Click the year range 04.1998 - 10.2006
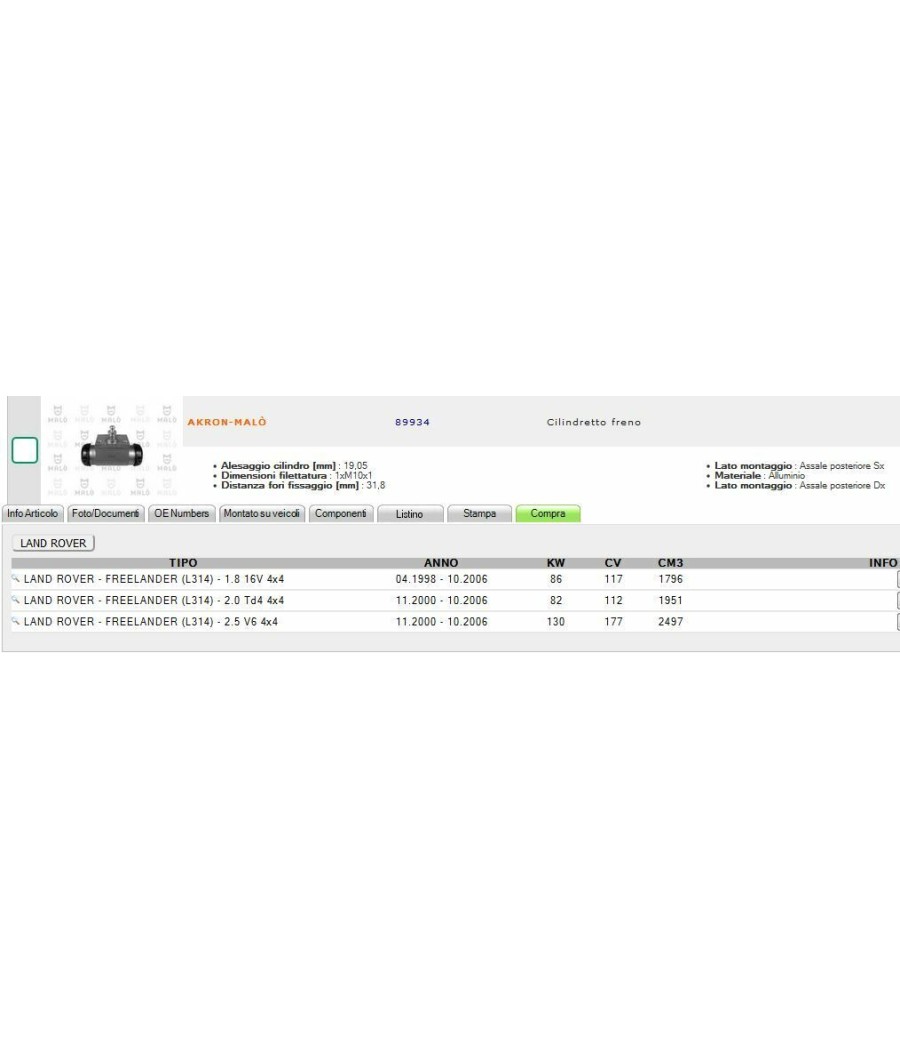 tap(441, 579)
